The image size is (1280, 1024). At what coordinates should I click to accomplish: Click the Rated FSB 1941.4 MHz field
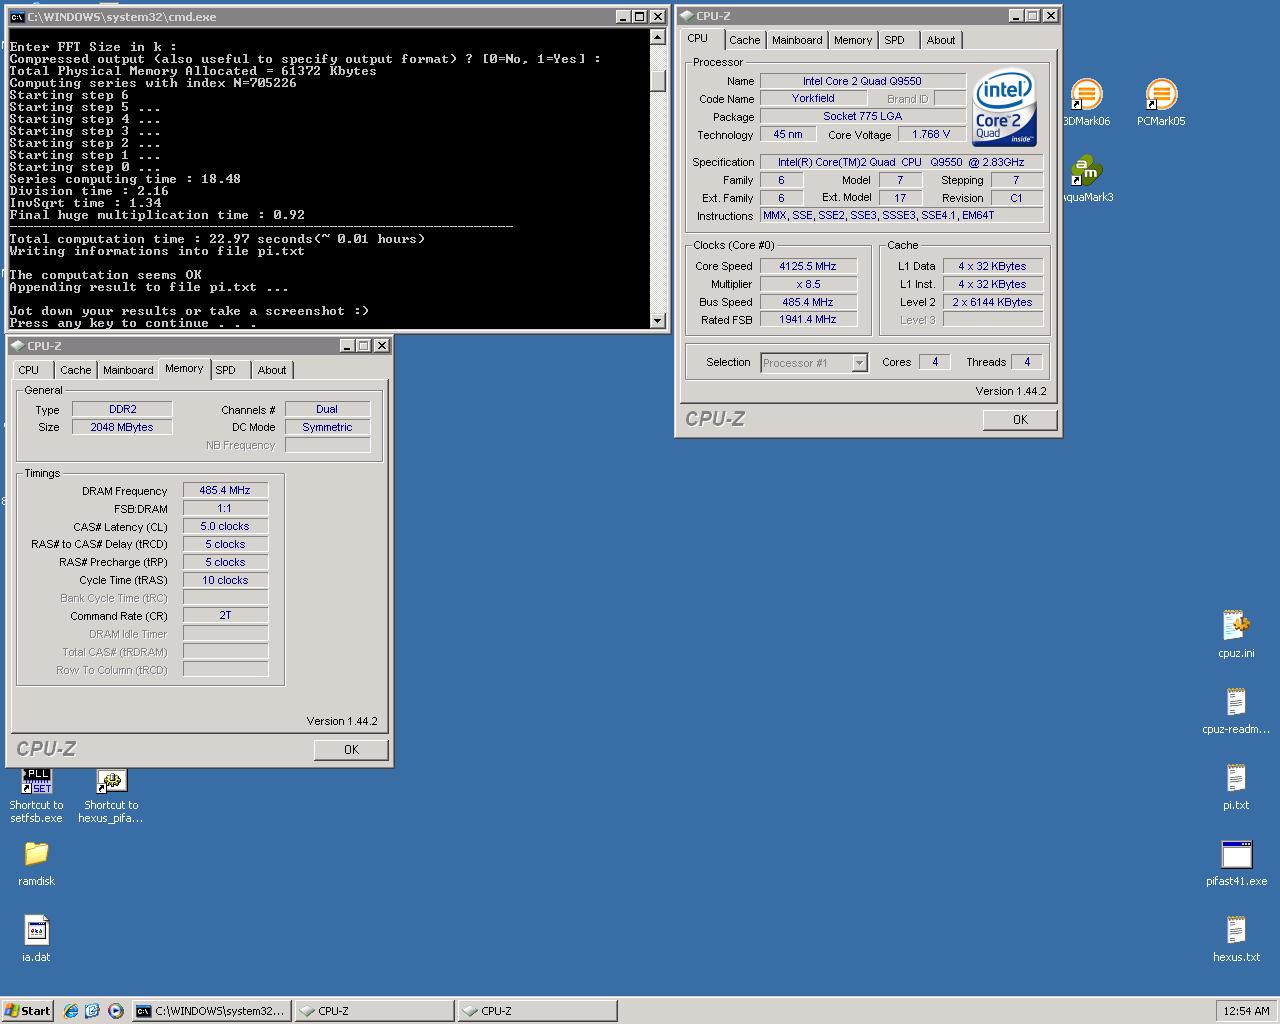pyautogui.click(x=808, y=320)
